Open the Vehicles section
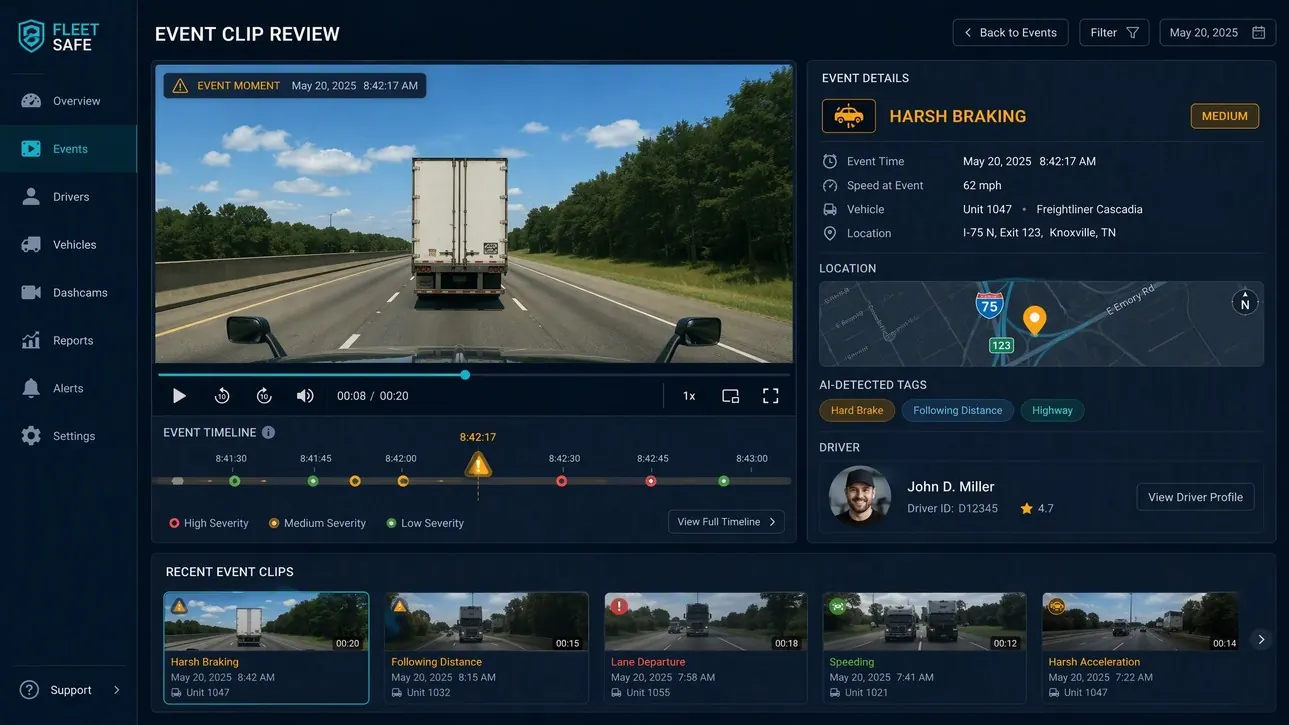 (68, 245)
